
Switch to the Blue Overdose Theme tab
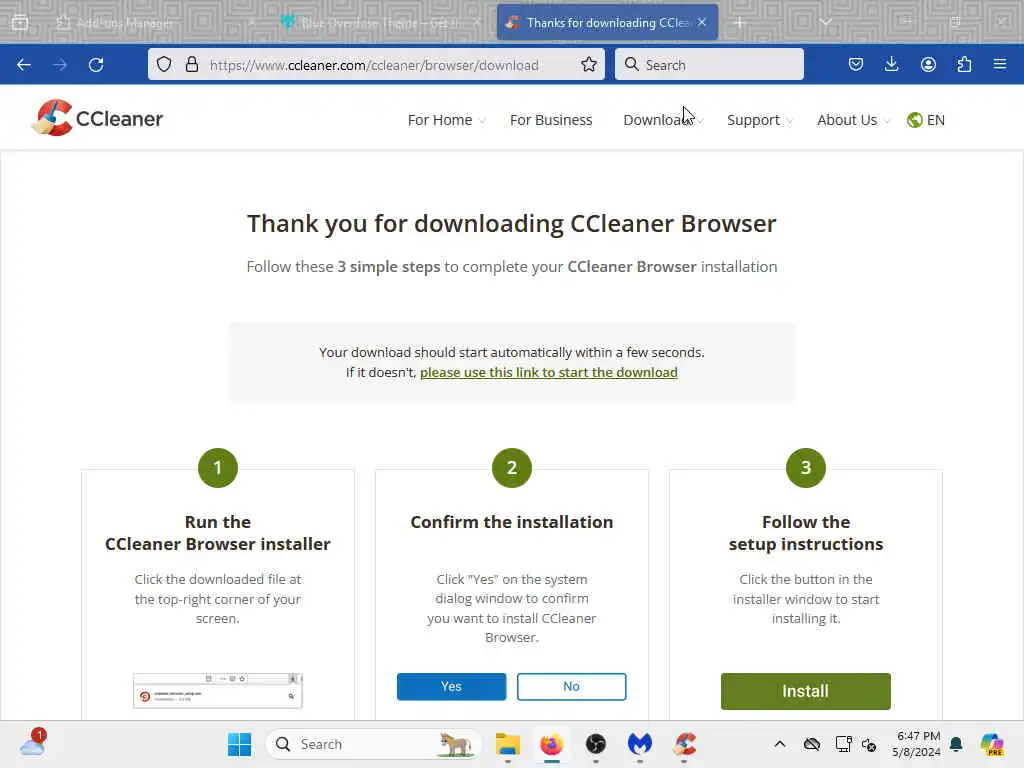pos(382,22)
